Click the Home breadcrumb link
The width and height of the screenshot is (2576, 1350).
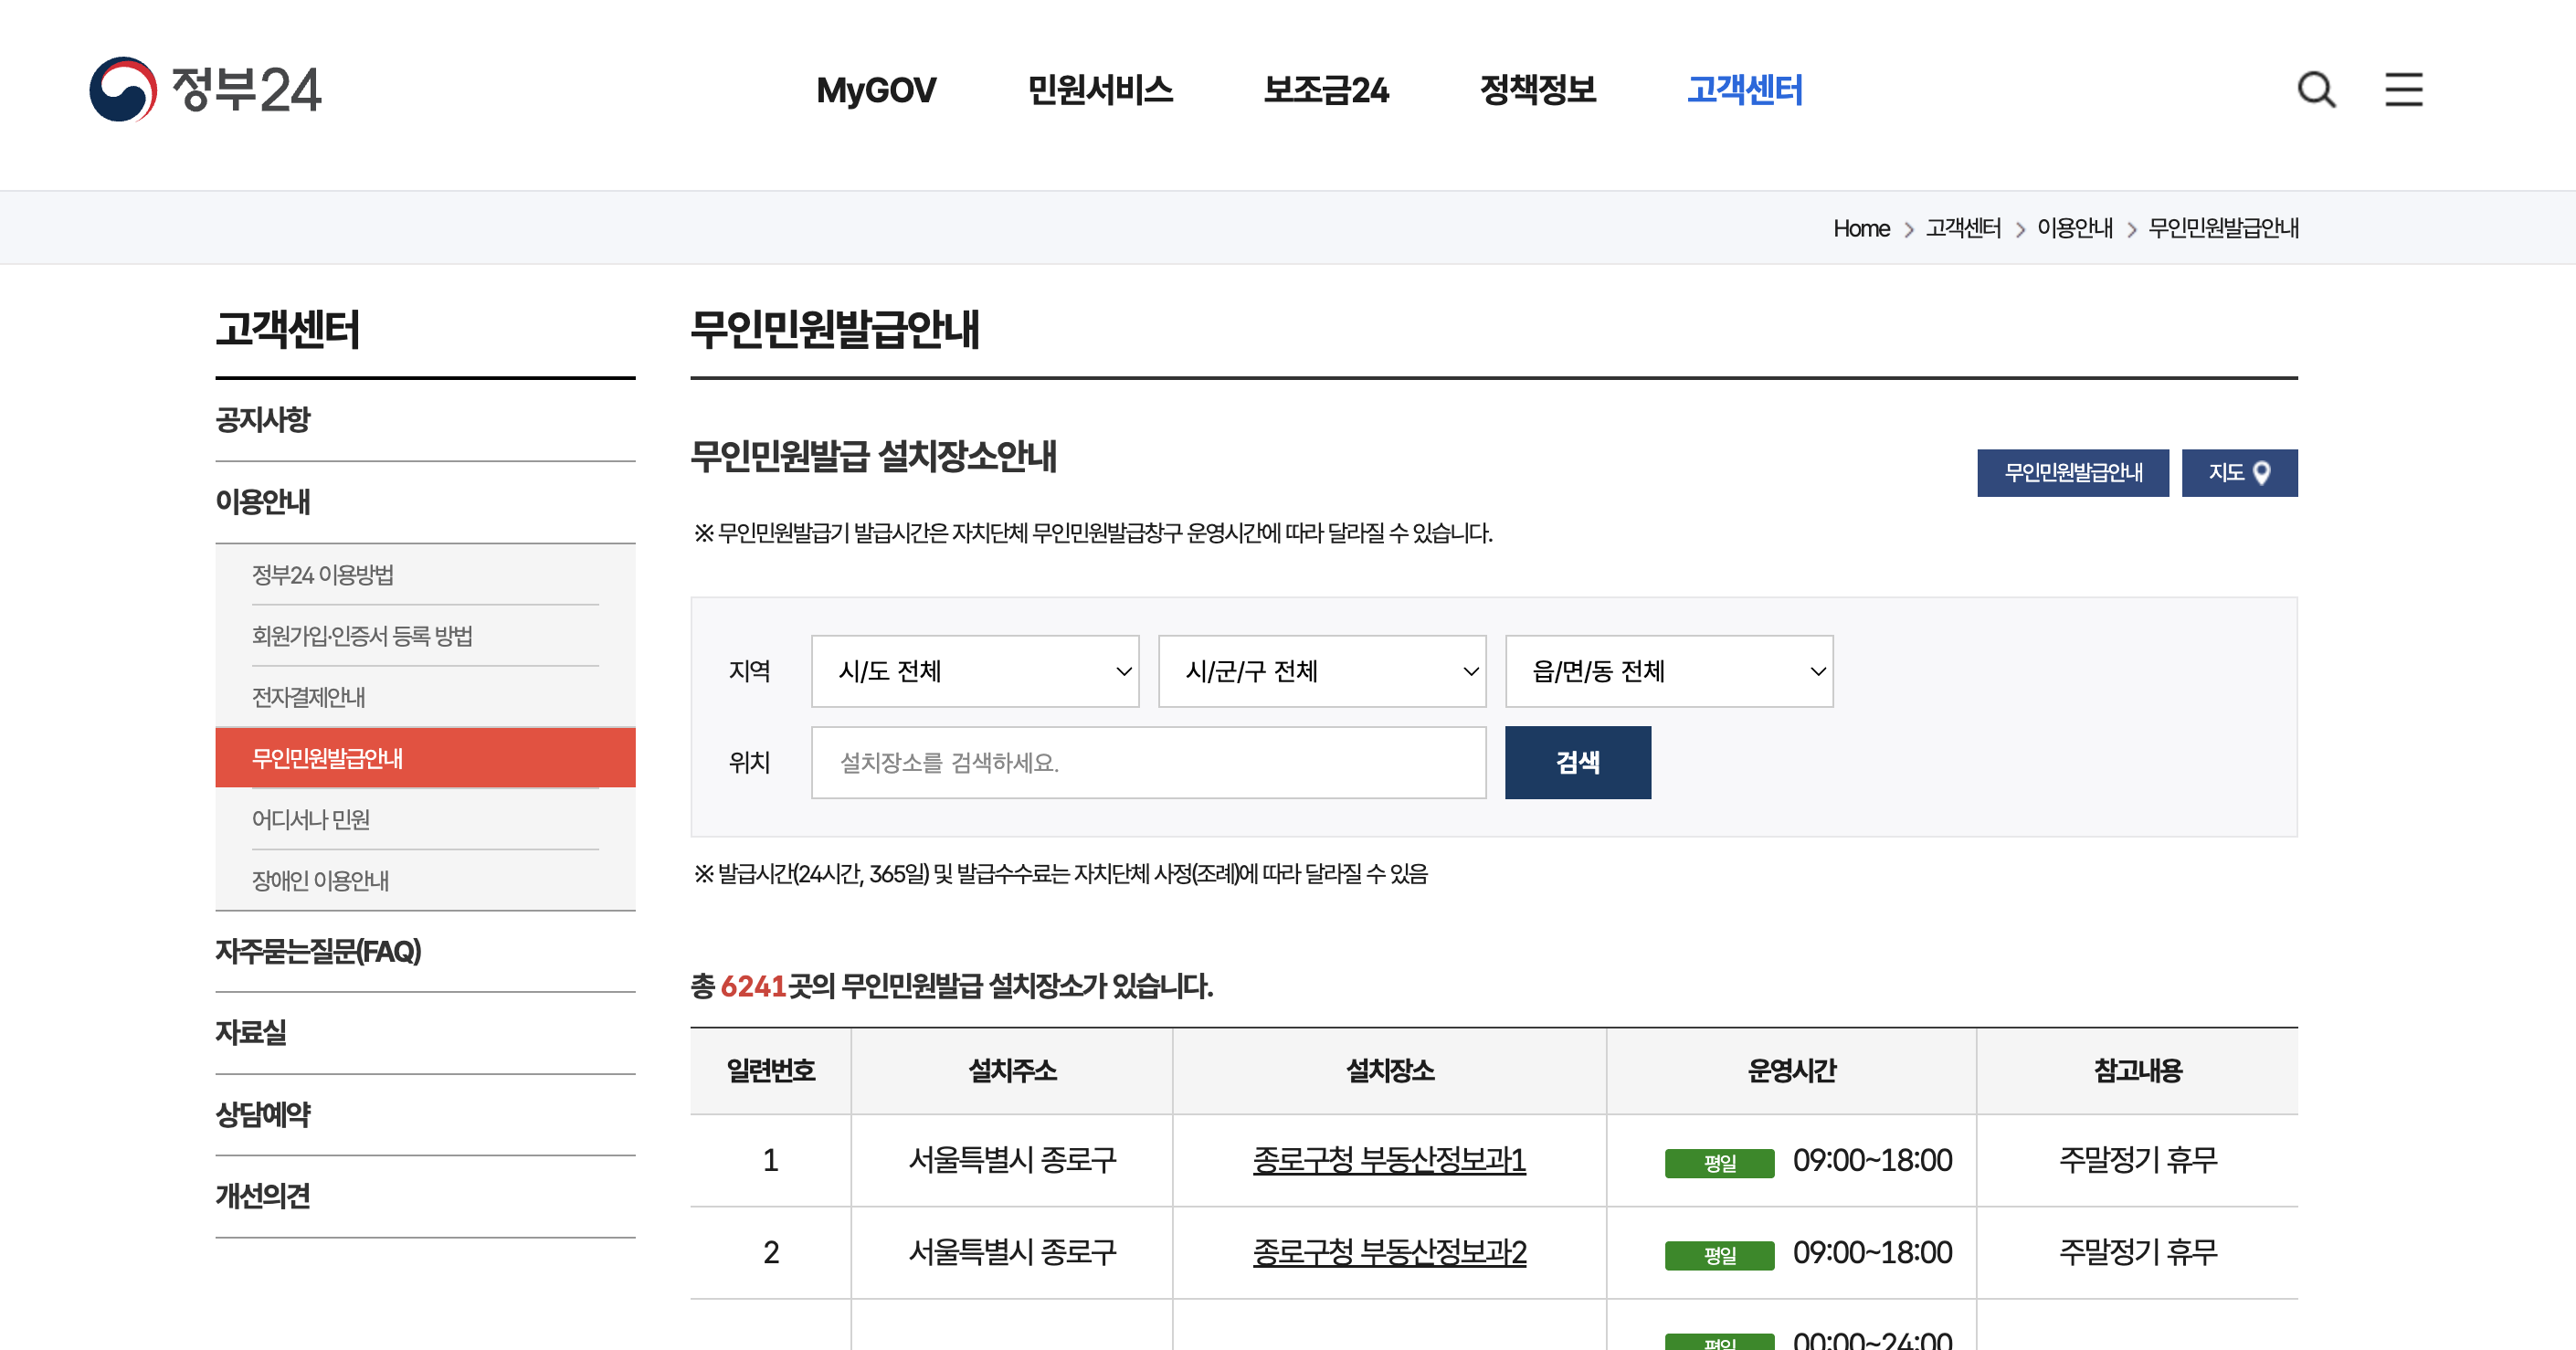[1861, 228]
